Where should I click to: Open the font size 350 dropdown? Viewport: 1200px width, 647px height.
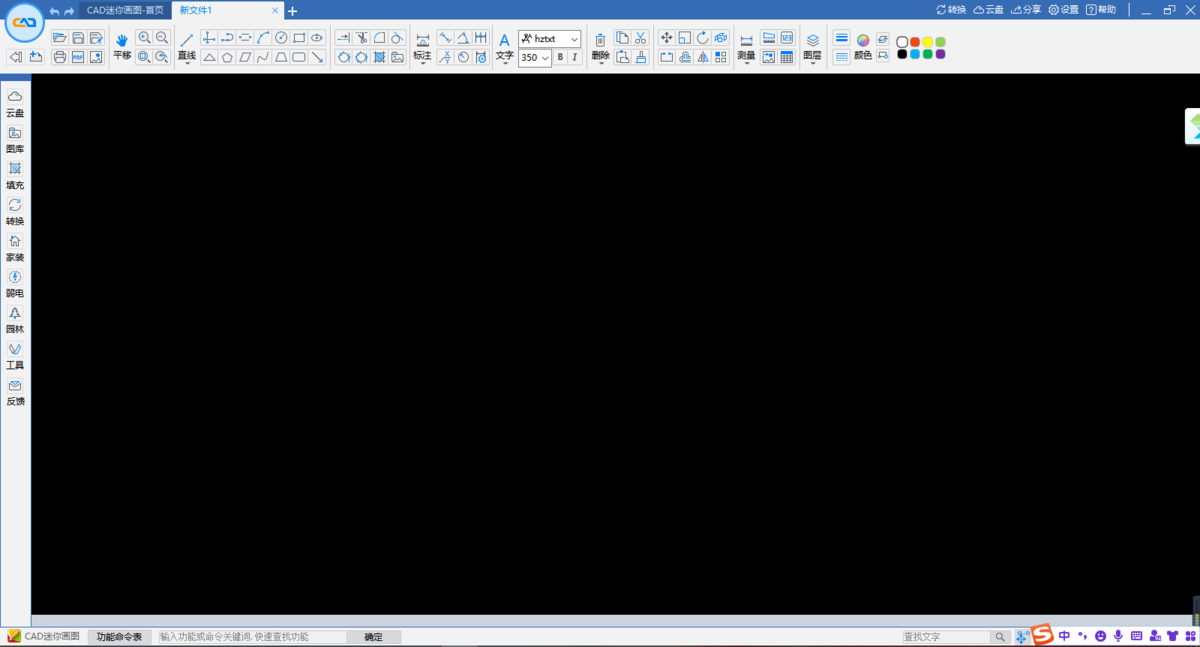pyautogui.click(x=534, y=57)
